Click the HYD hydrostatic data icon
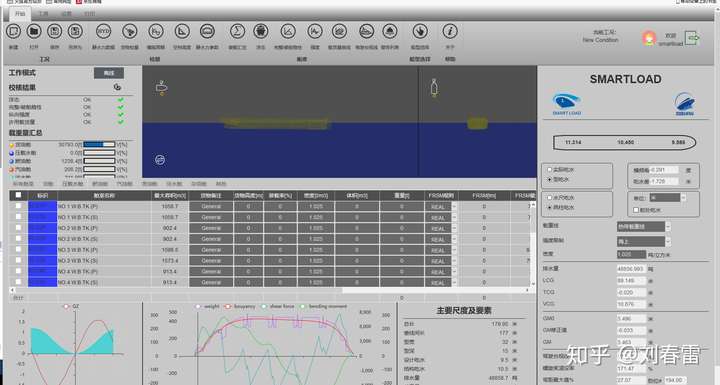 pos(104,32)
